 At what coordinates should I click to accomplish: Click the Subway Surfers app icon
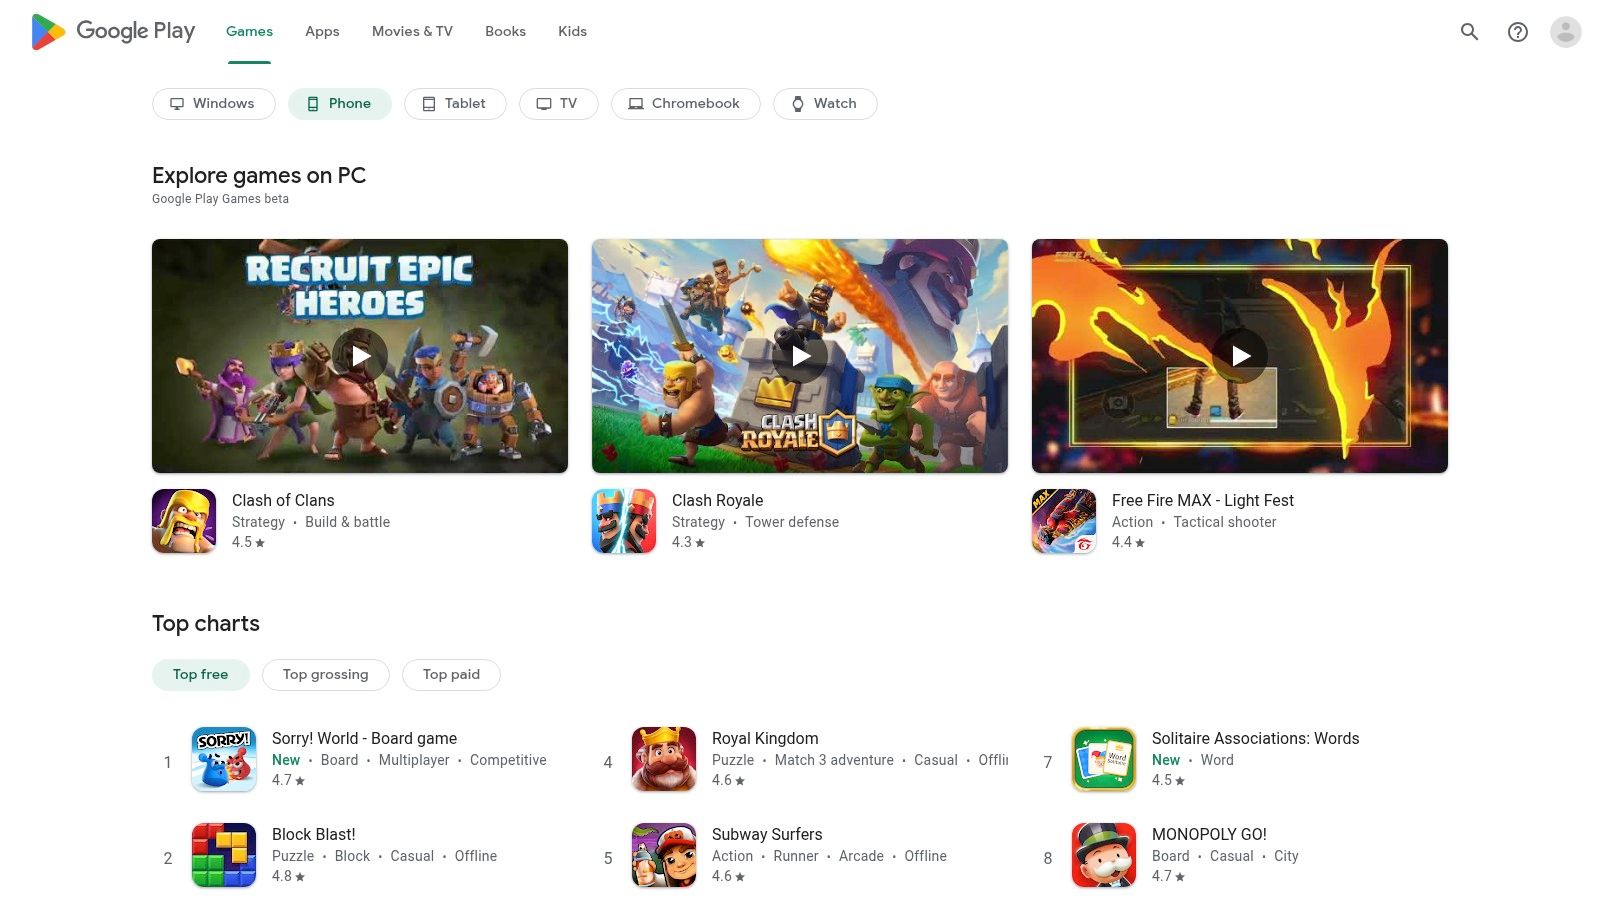tap(663, 855)
